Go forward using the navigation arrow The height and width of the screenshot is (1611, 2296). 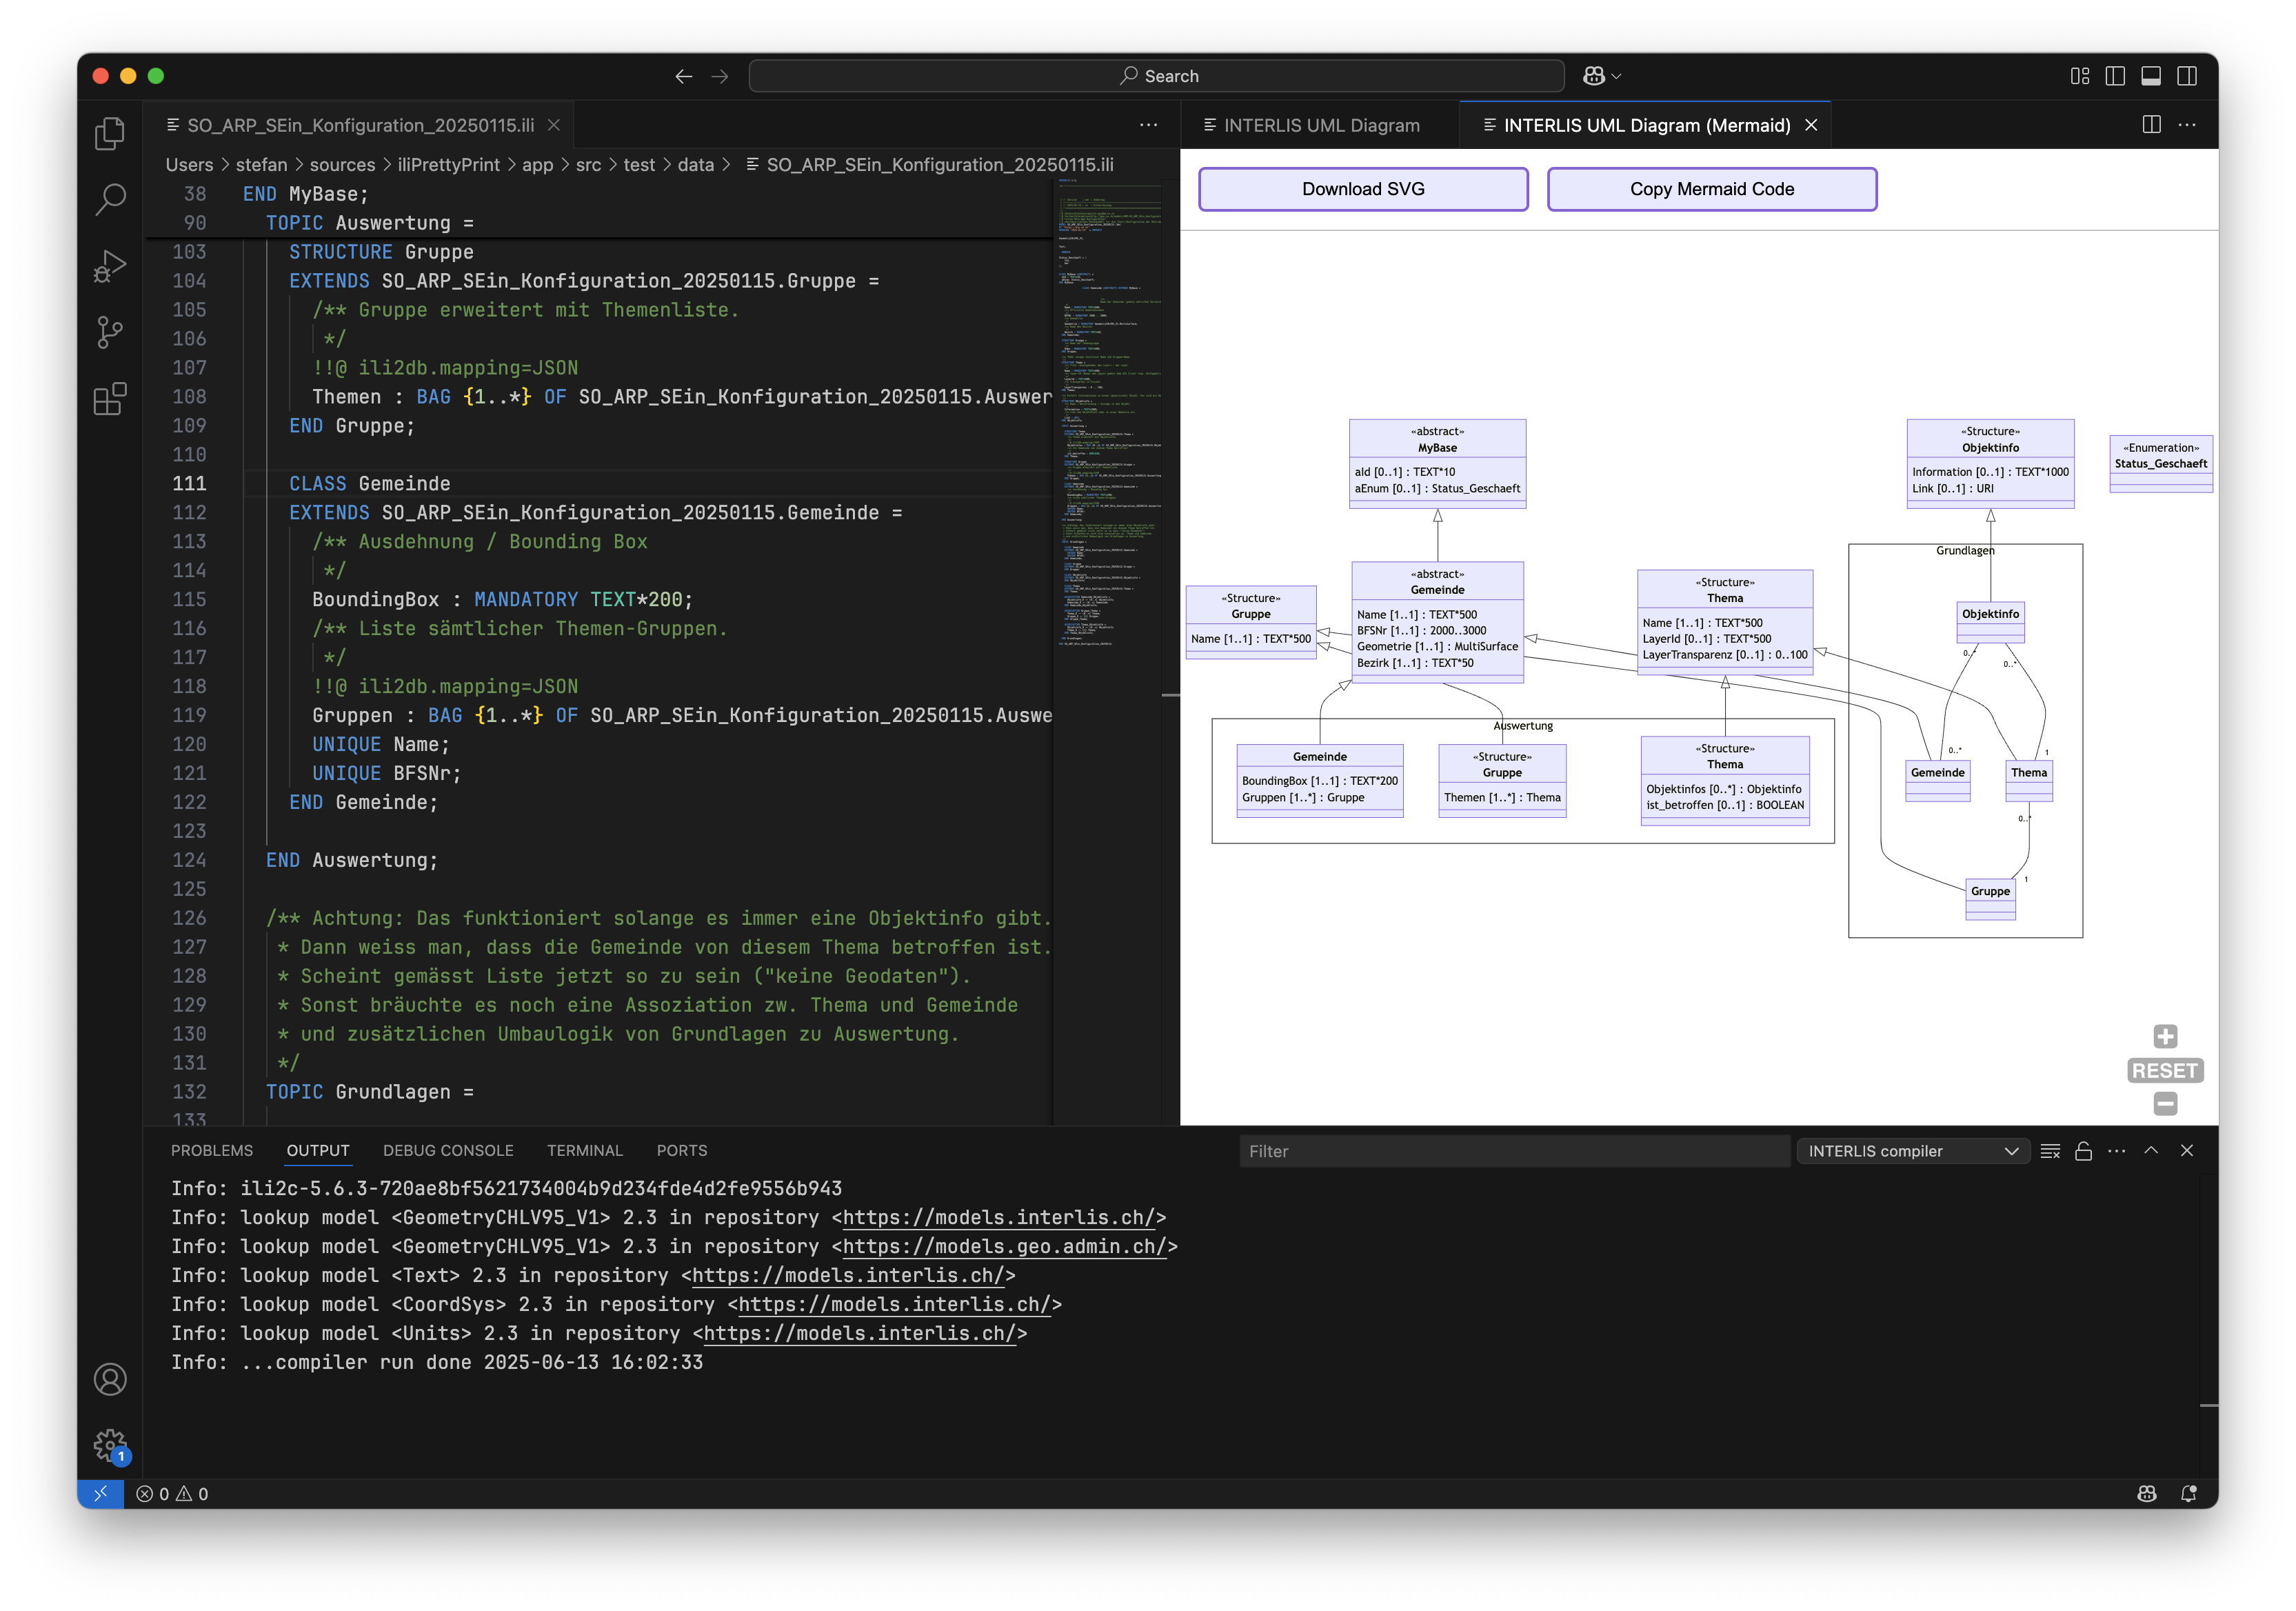[720, 76]
